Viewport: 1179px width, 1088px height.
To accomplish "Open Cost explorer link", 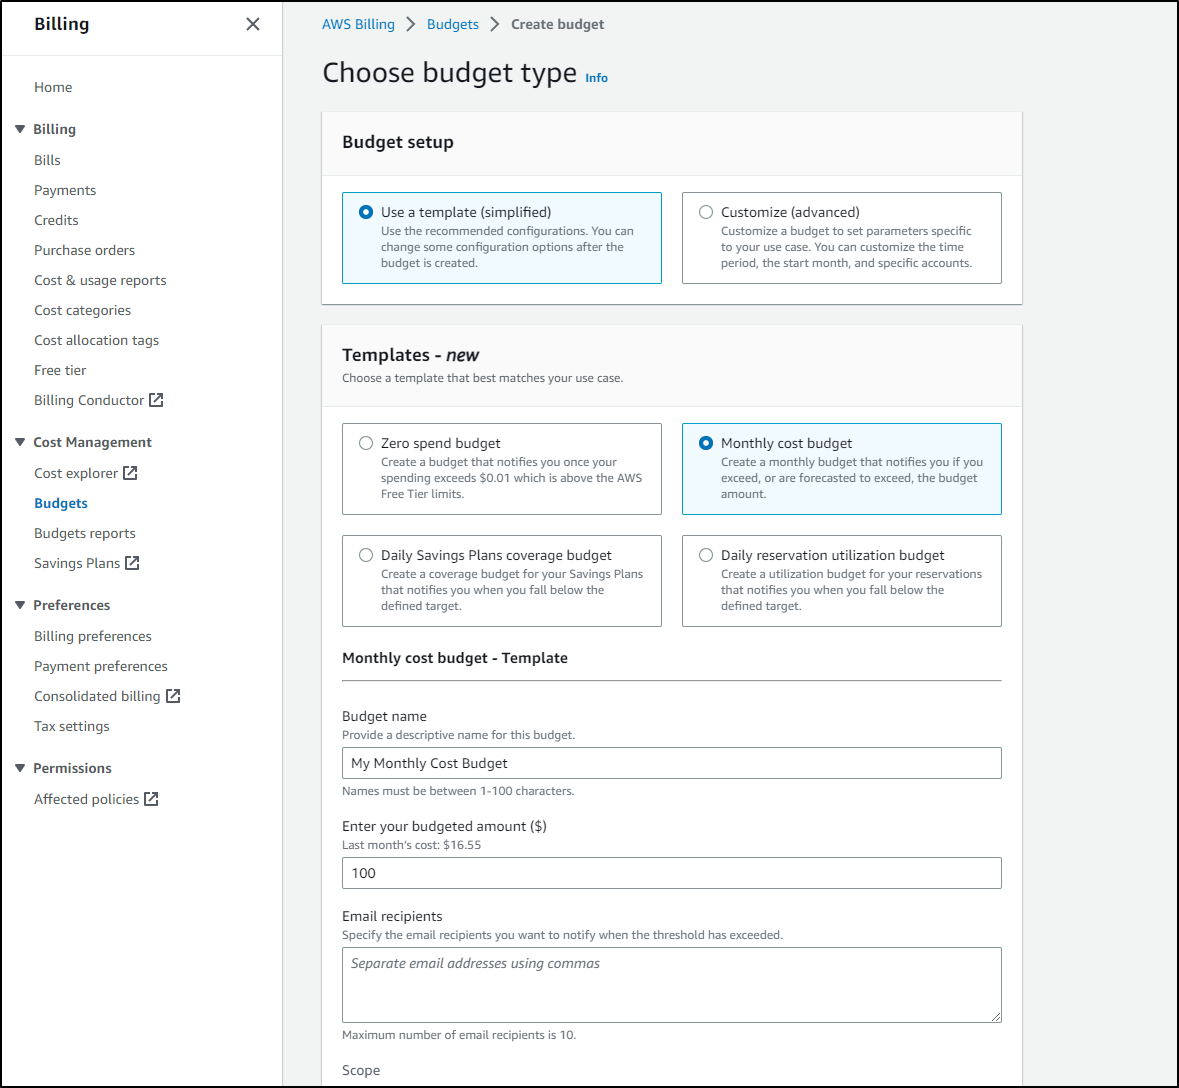I will tap(76, 474).
